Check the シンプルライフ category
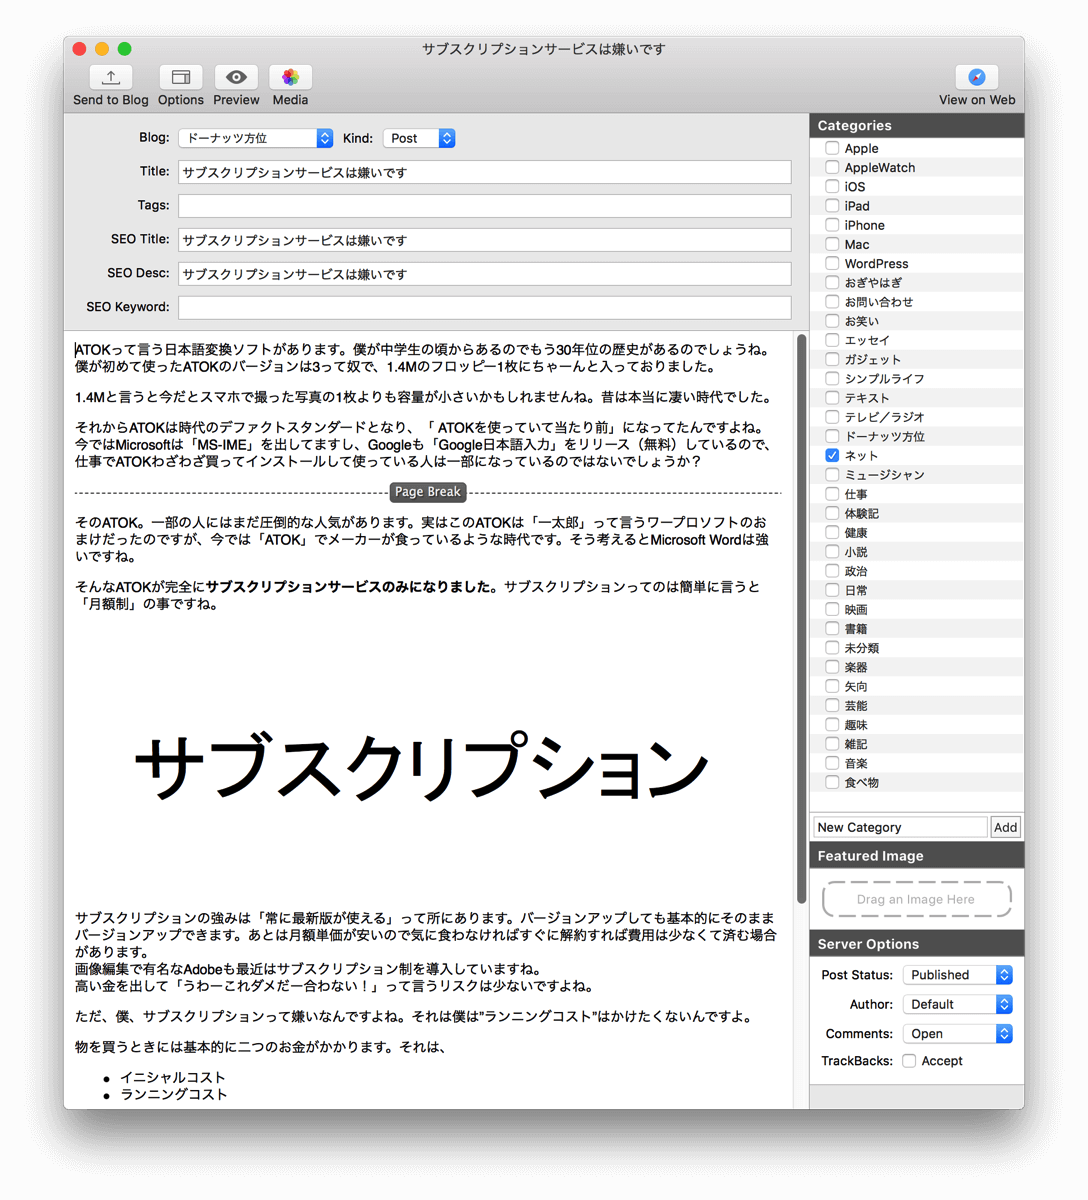 [832, 378]
